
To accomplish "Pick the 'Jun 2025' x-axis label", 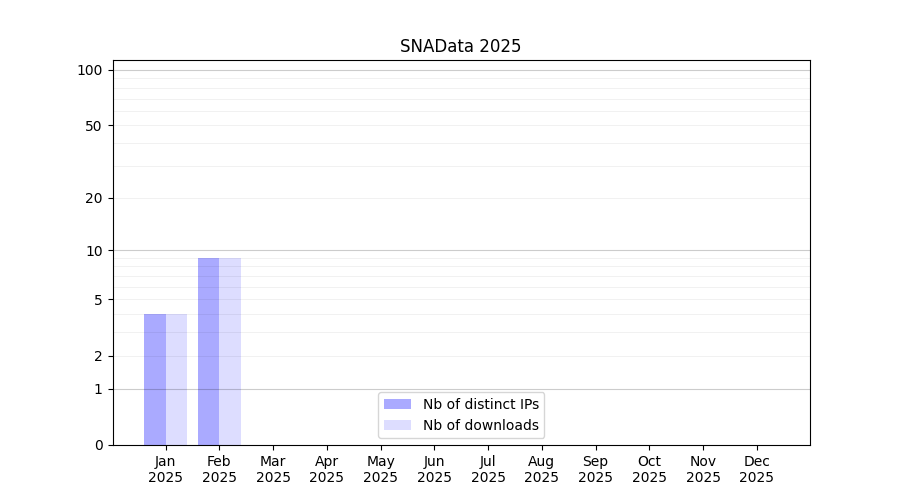I will pyautogui.click(x=434, y=469).
